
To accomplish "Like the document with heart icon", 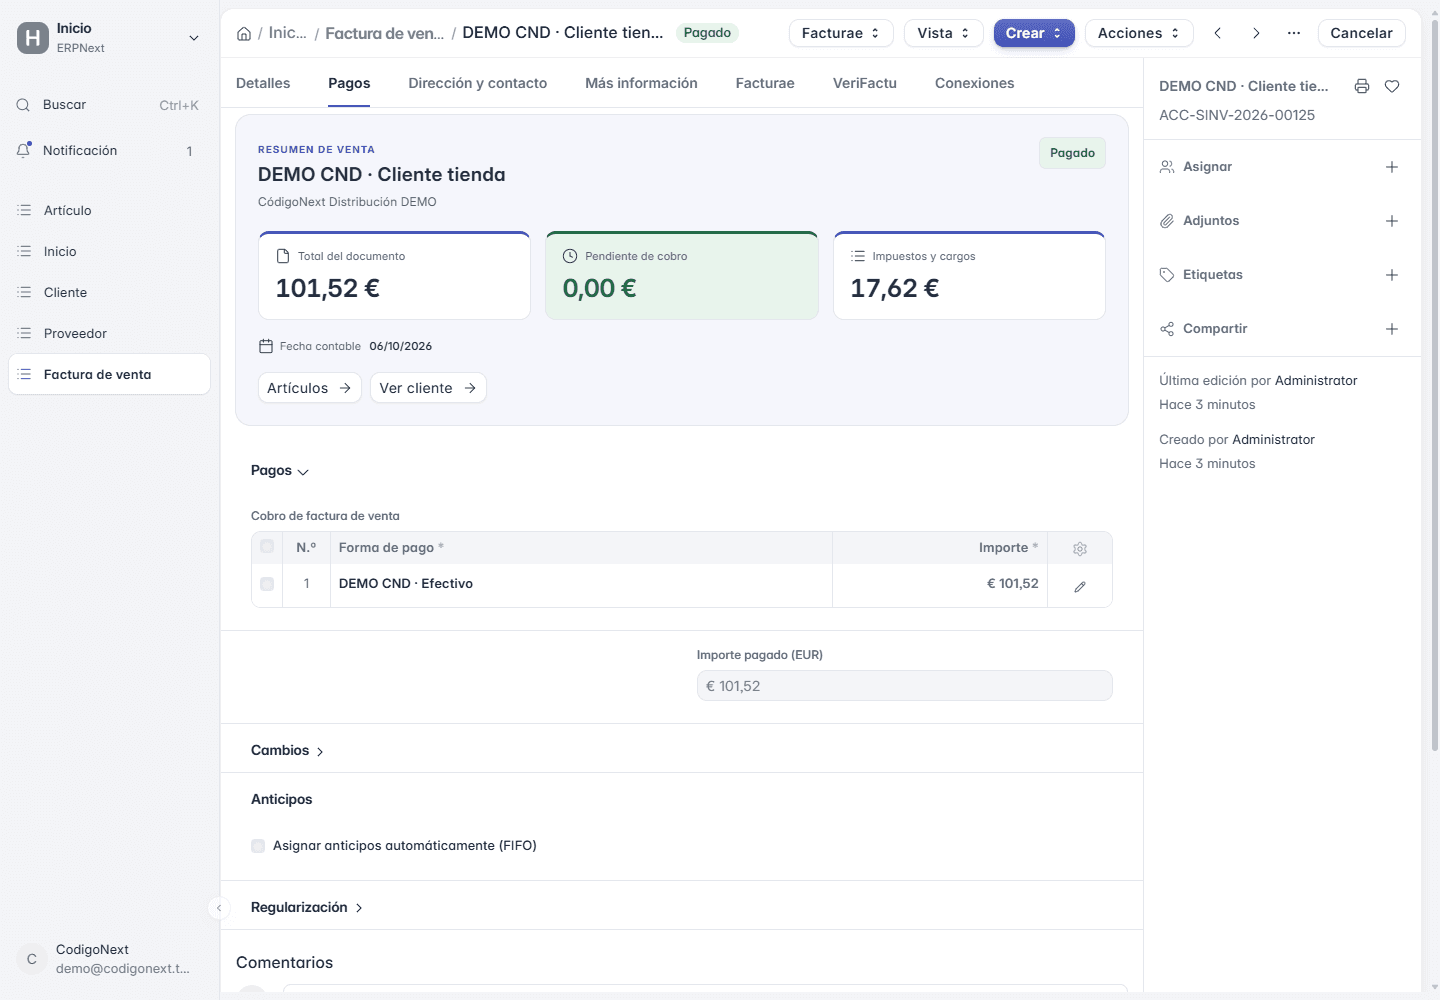I will pyautogui.click(x=1392, y=86).
